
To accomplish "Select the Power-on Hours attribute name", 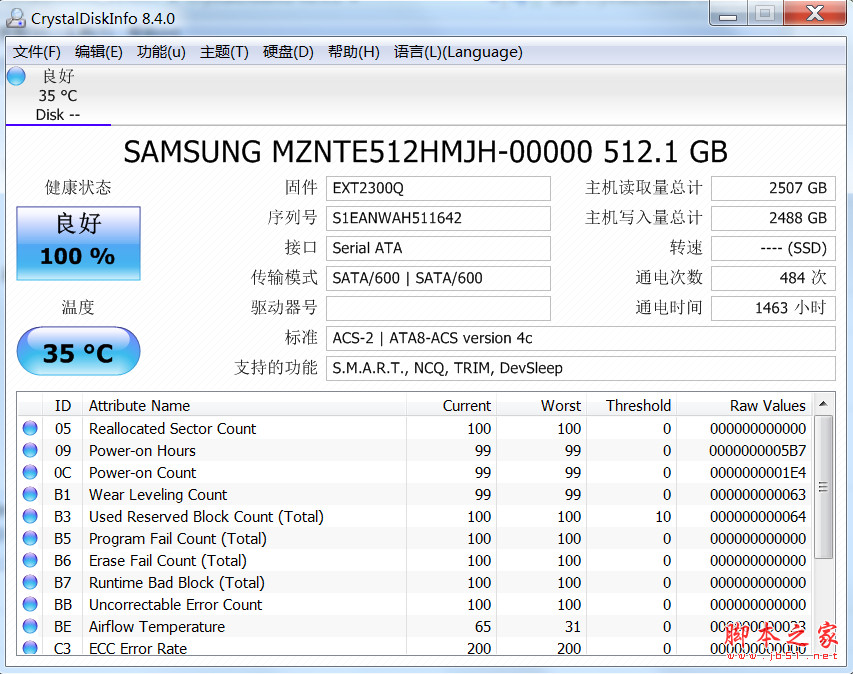I will pyautogui.click(x=142, y=450).
